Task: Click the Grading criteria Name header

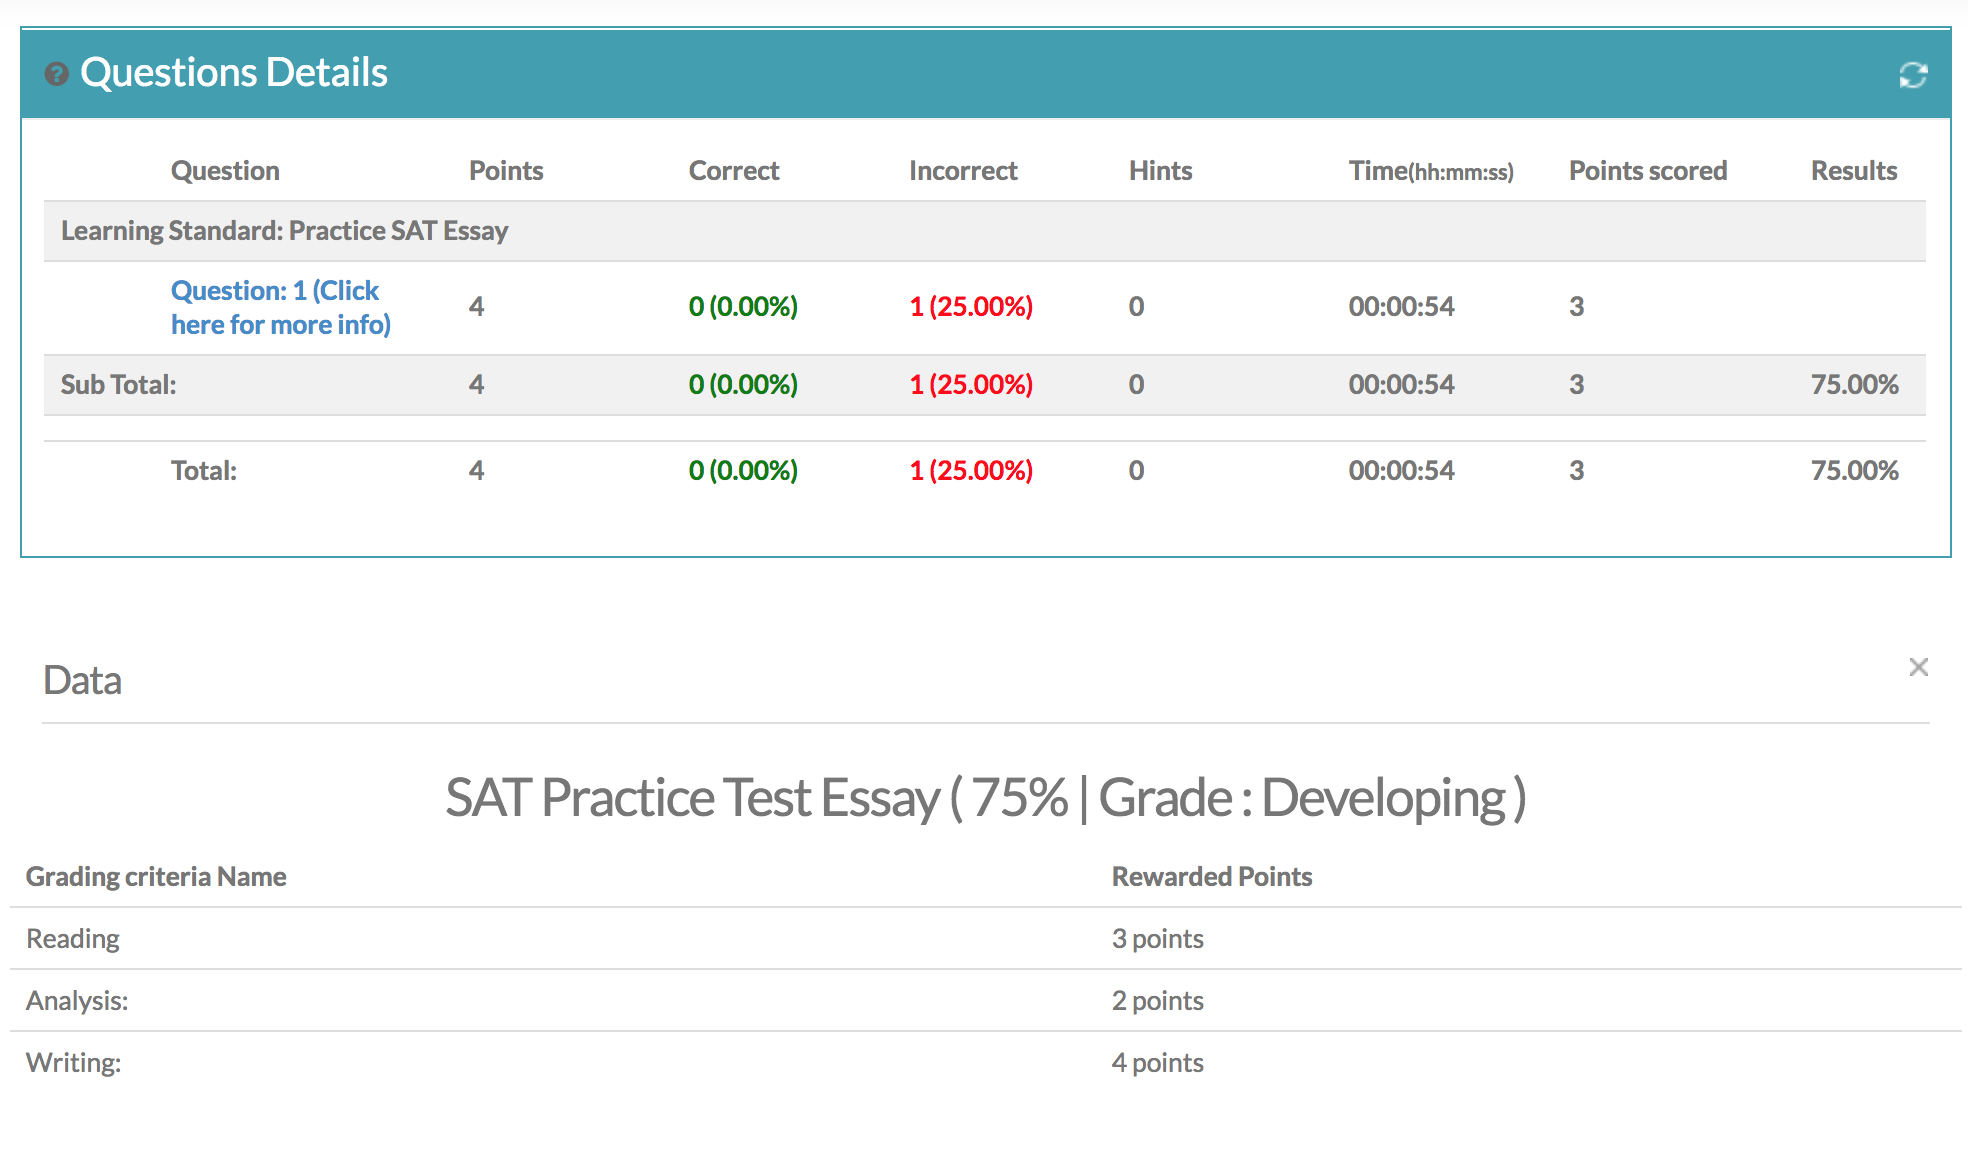Action: [x=156, y=877]
